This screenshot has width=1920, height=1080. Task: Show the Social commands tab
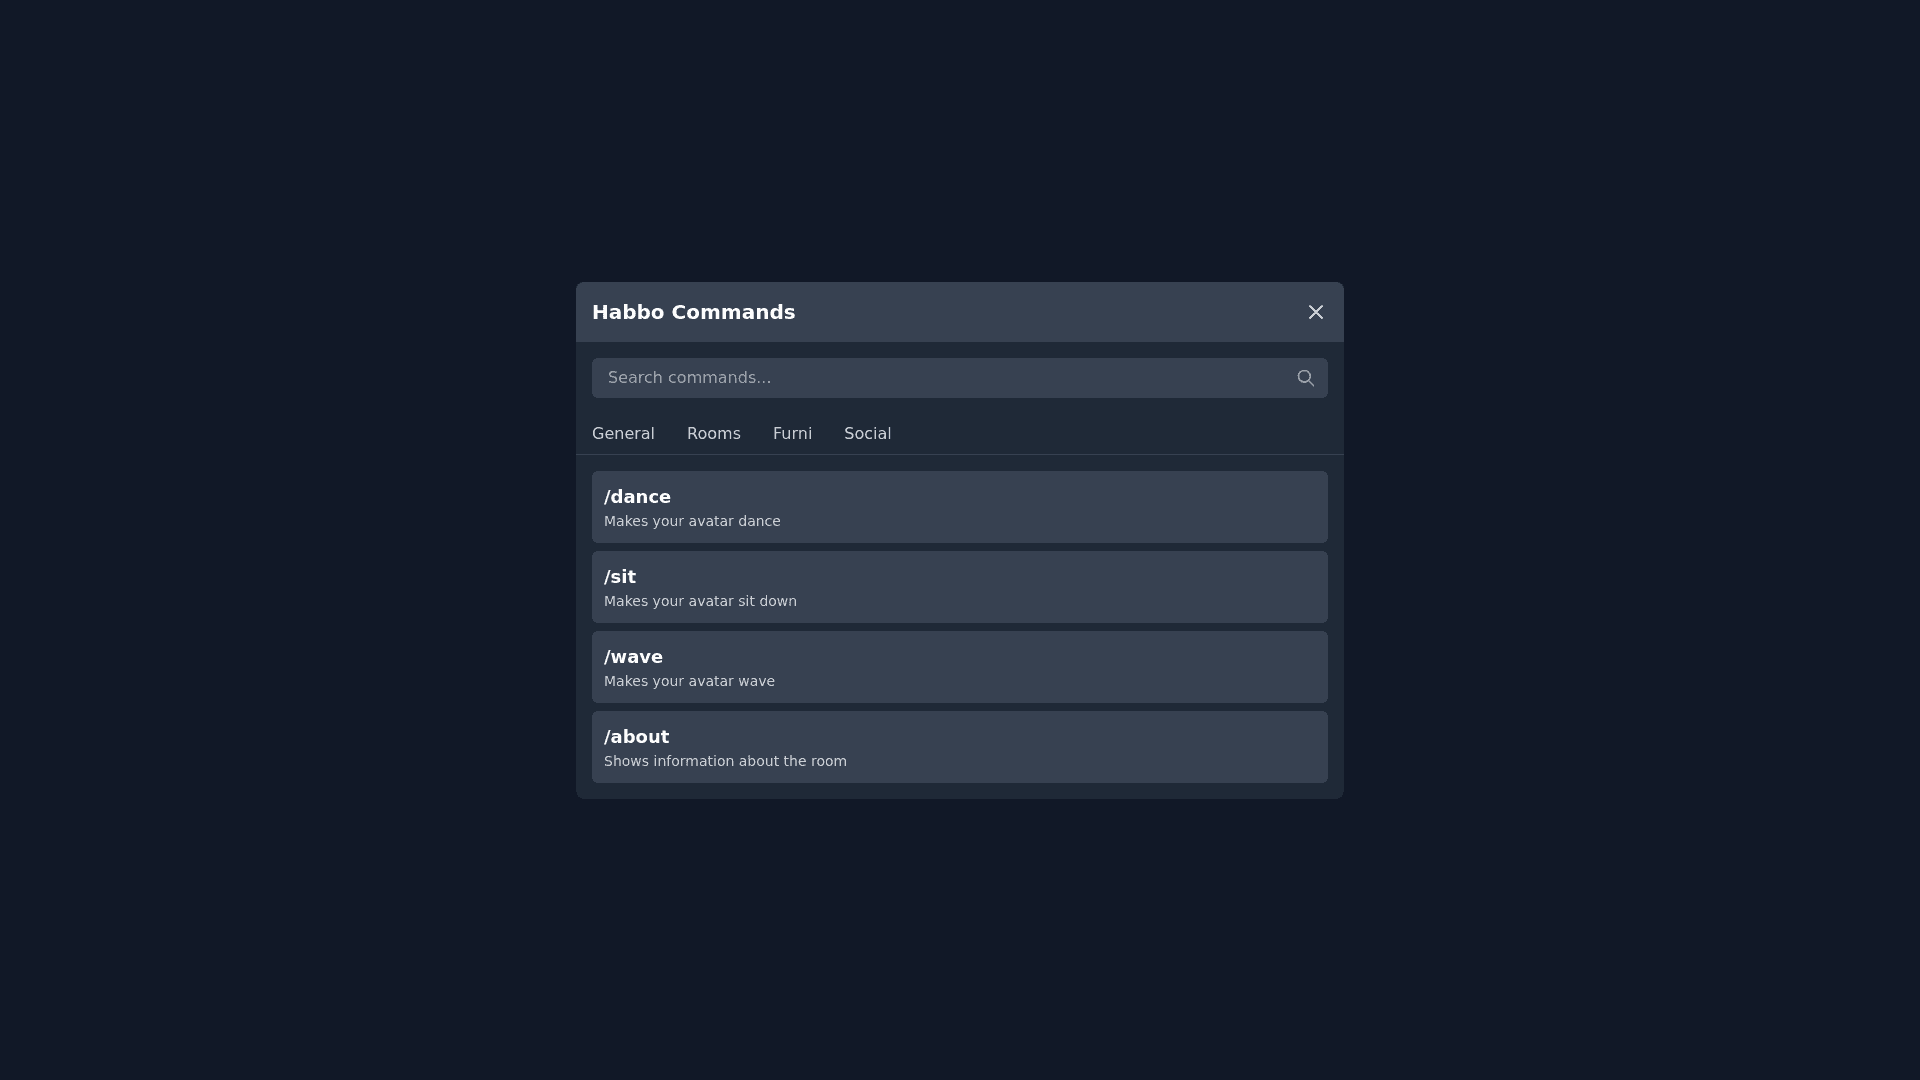[x=867, y=434]
